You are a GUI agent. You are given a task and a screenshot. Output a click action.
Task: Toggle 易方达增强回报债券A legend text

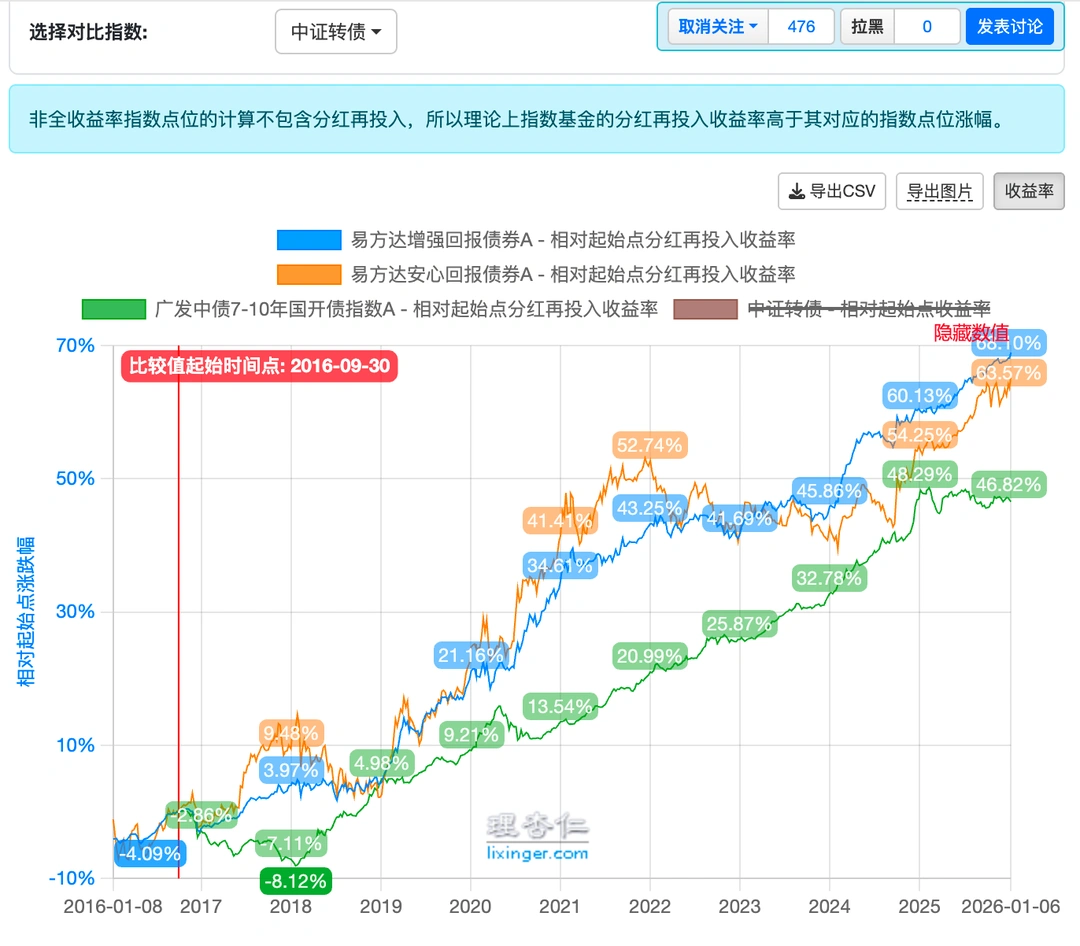[573, 240]
